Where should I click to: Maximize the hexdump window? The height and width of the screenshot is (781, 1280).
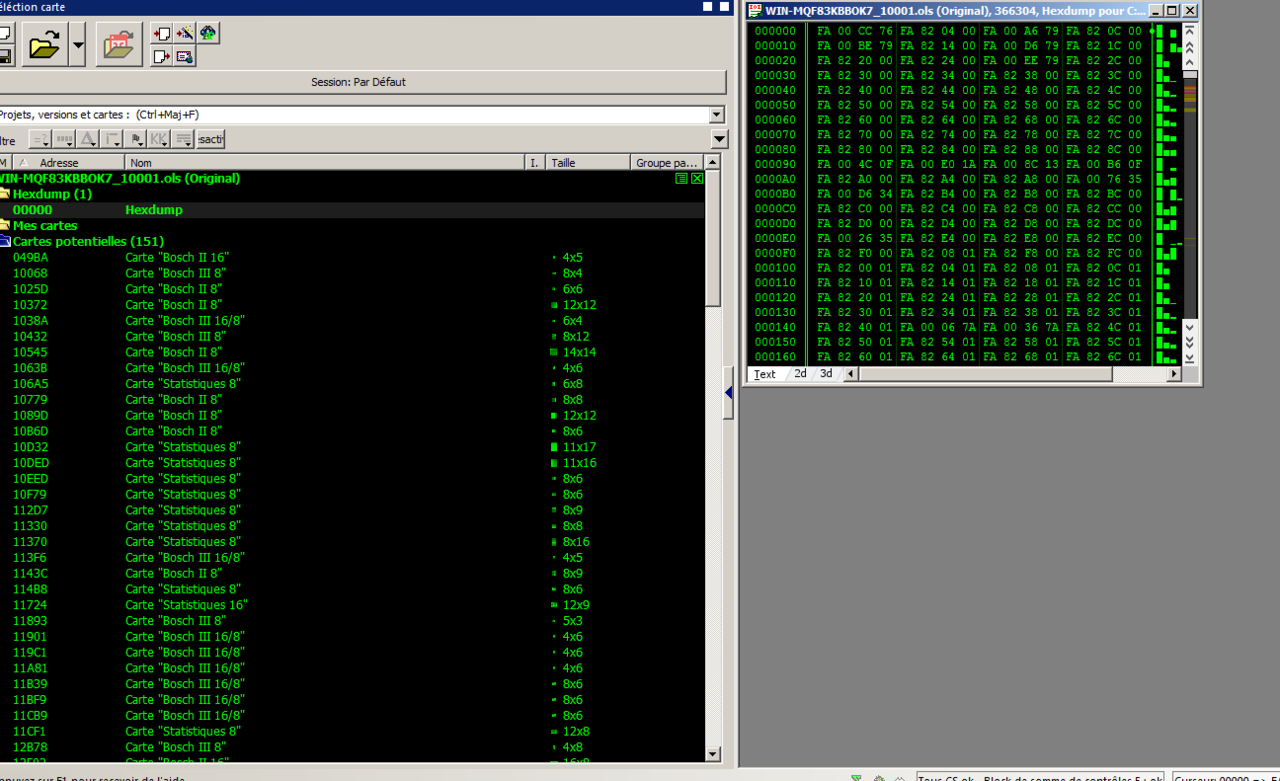pos(1173,10)
